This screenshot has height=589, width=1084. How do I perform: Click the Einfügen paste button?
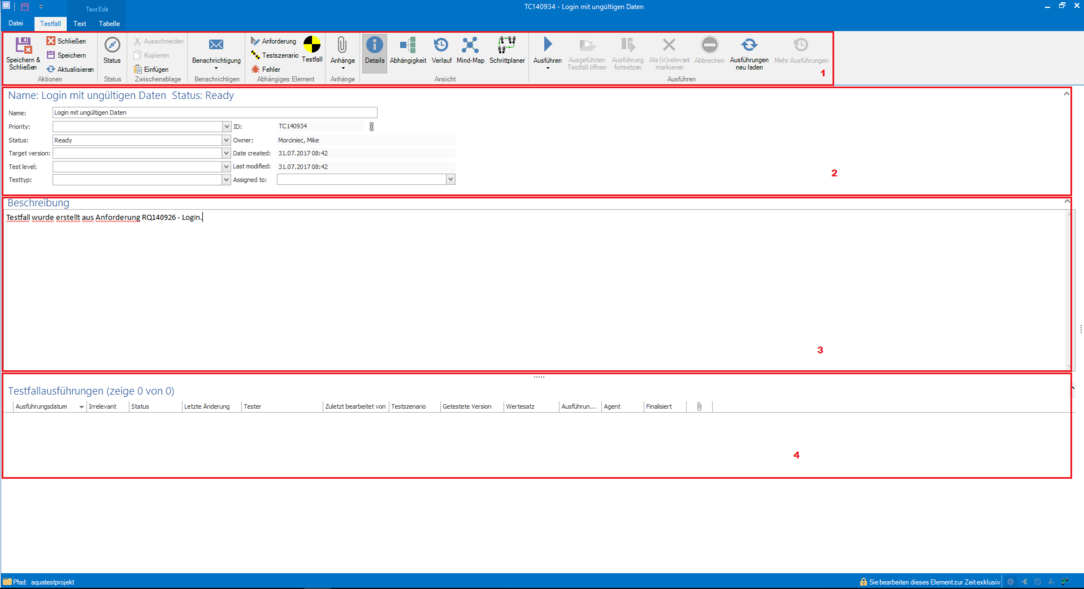(151, 69)
